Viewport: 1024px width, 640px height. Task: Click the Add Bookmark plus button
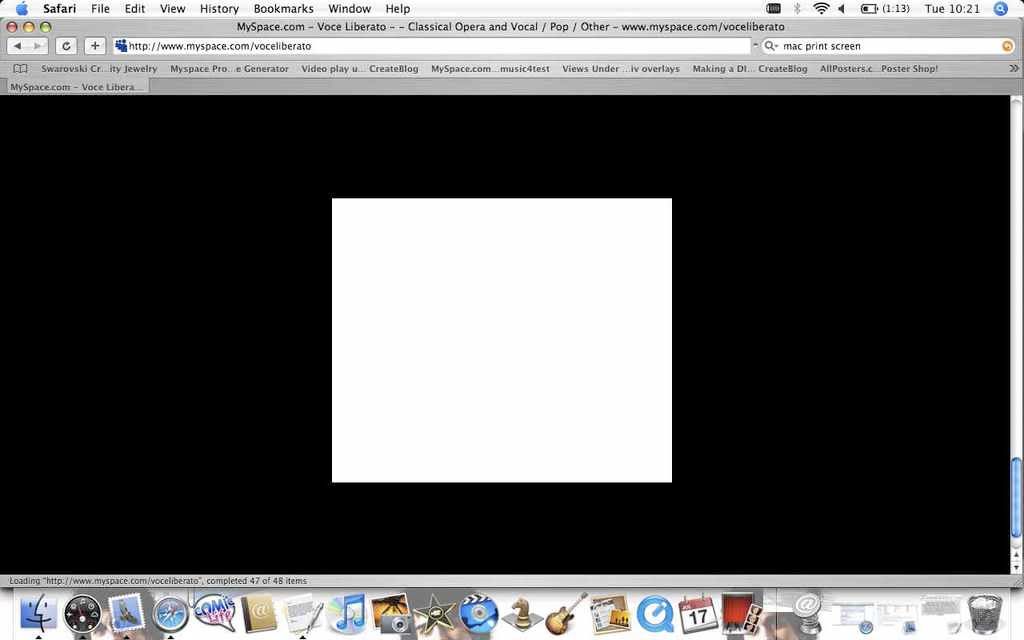[95, 46]
